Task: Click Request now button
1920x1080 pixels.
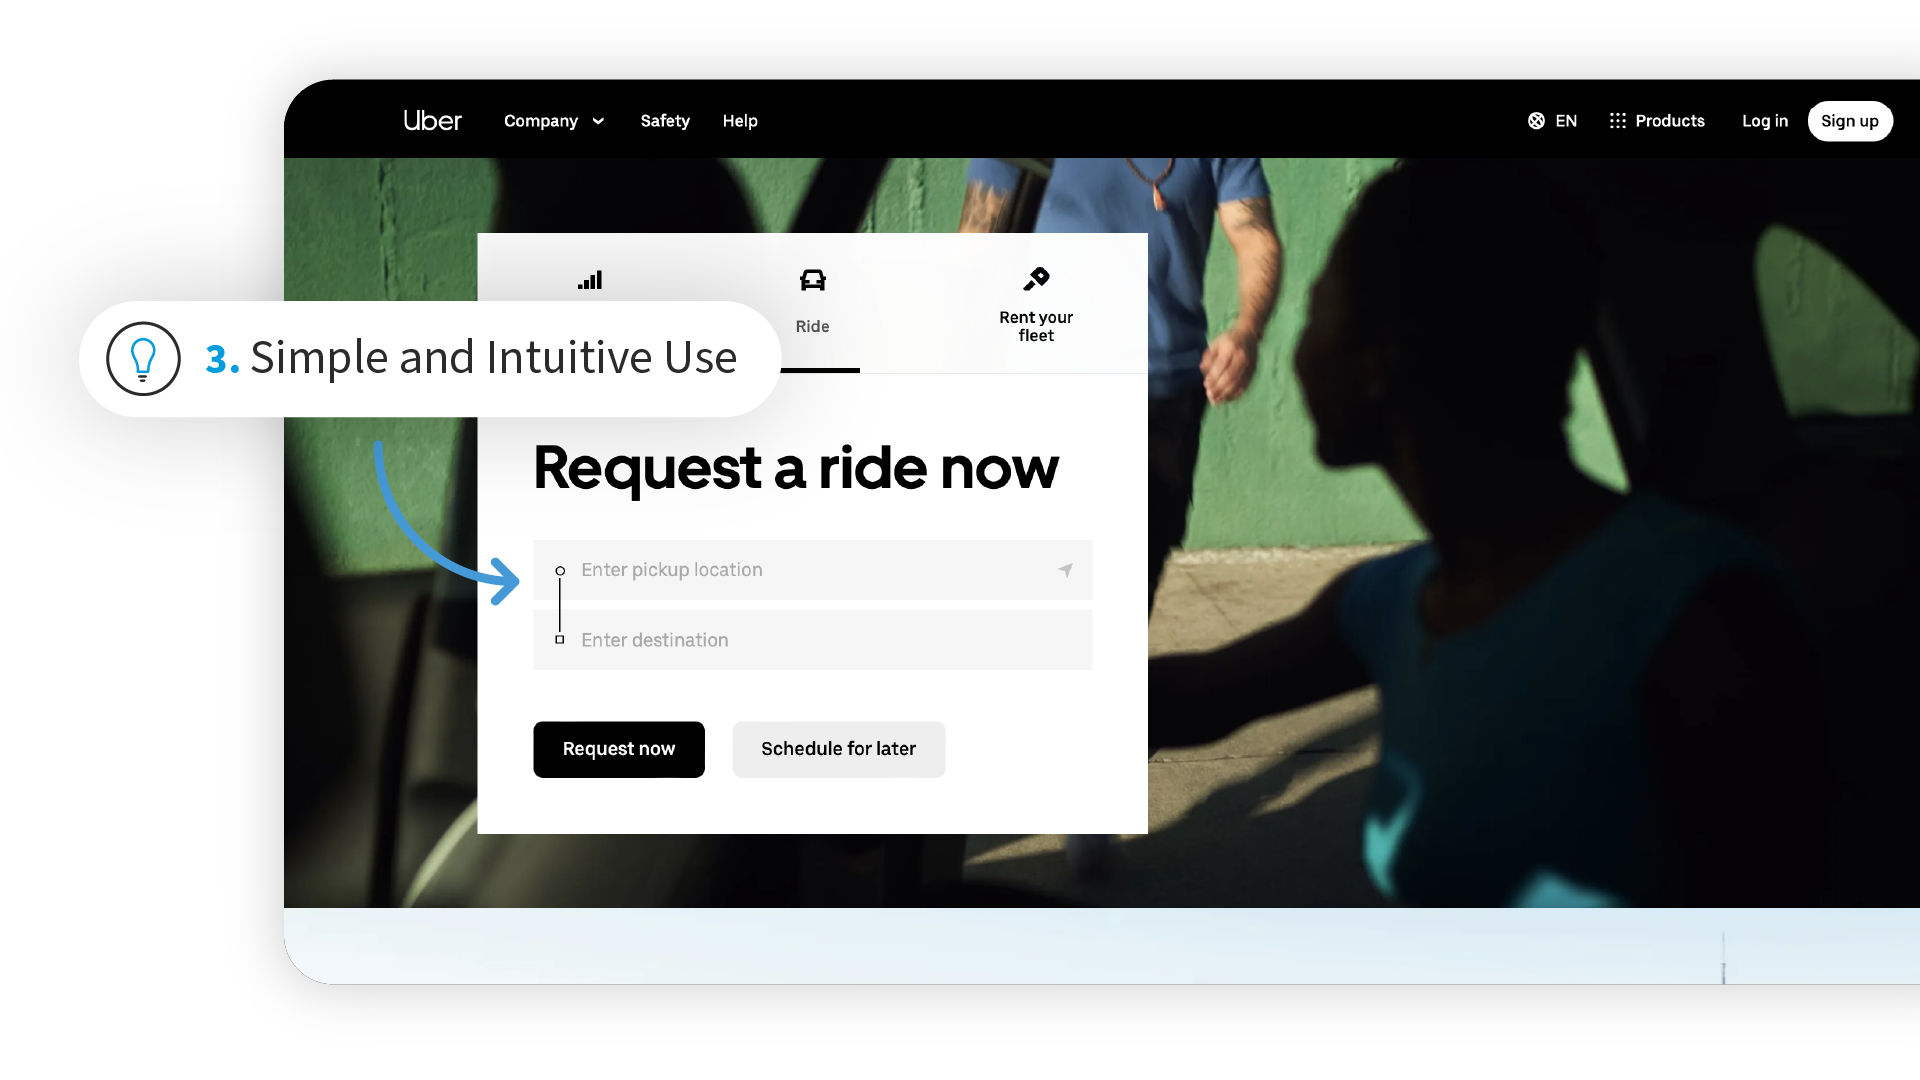Action: (x=618, y=749)
